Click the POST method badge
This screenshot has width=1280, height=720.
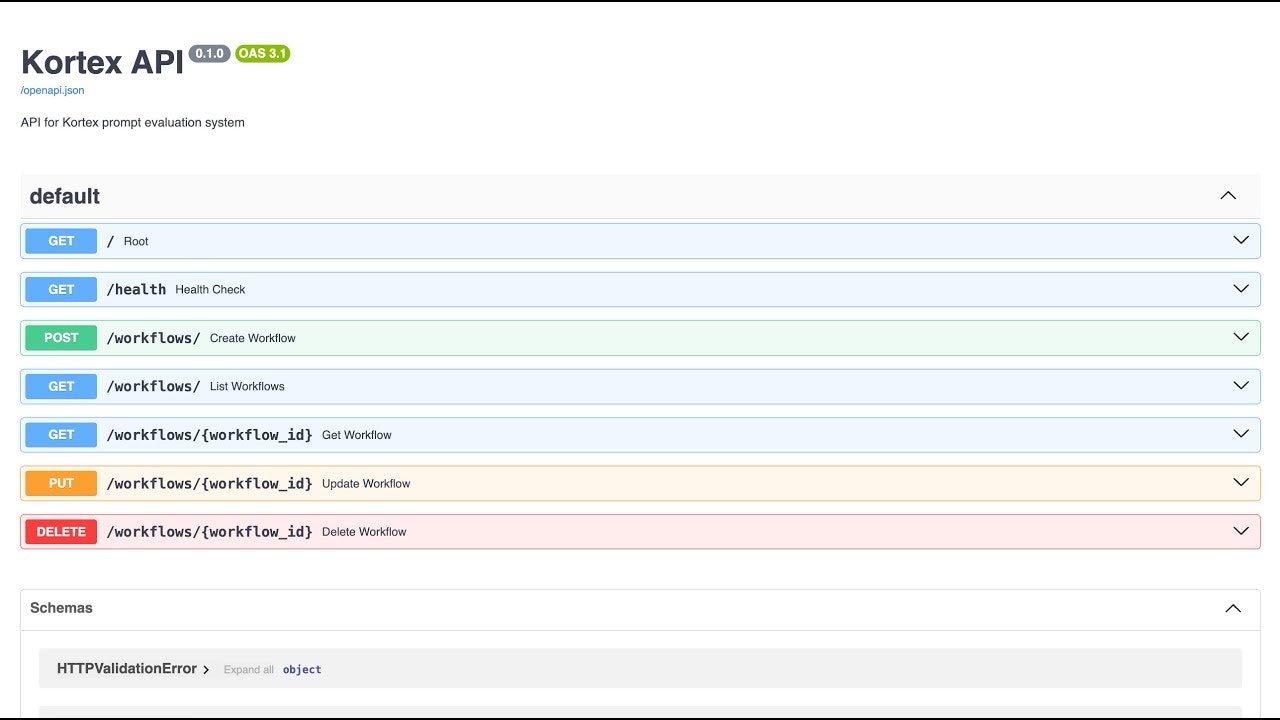click(61, 338)
